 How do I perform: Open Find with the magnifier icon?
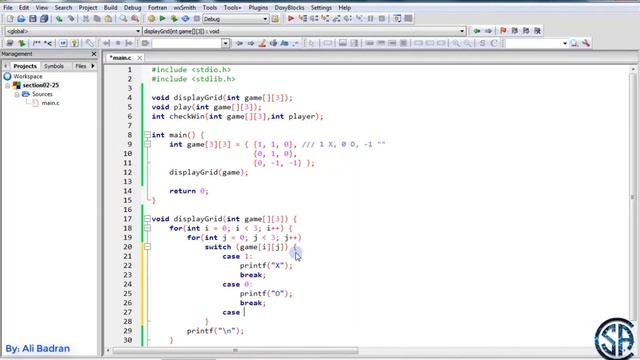(x=123, y=19)
